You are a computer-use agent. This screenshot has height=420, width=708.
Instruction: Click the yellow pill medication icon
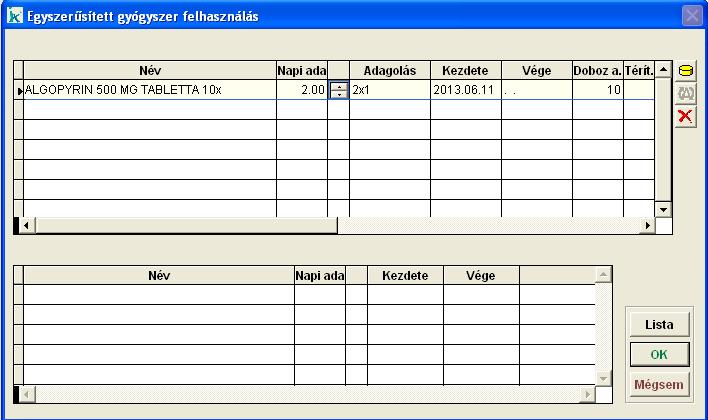coord(686,71)
